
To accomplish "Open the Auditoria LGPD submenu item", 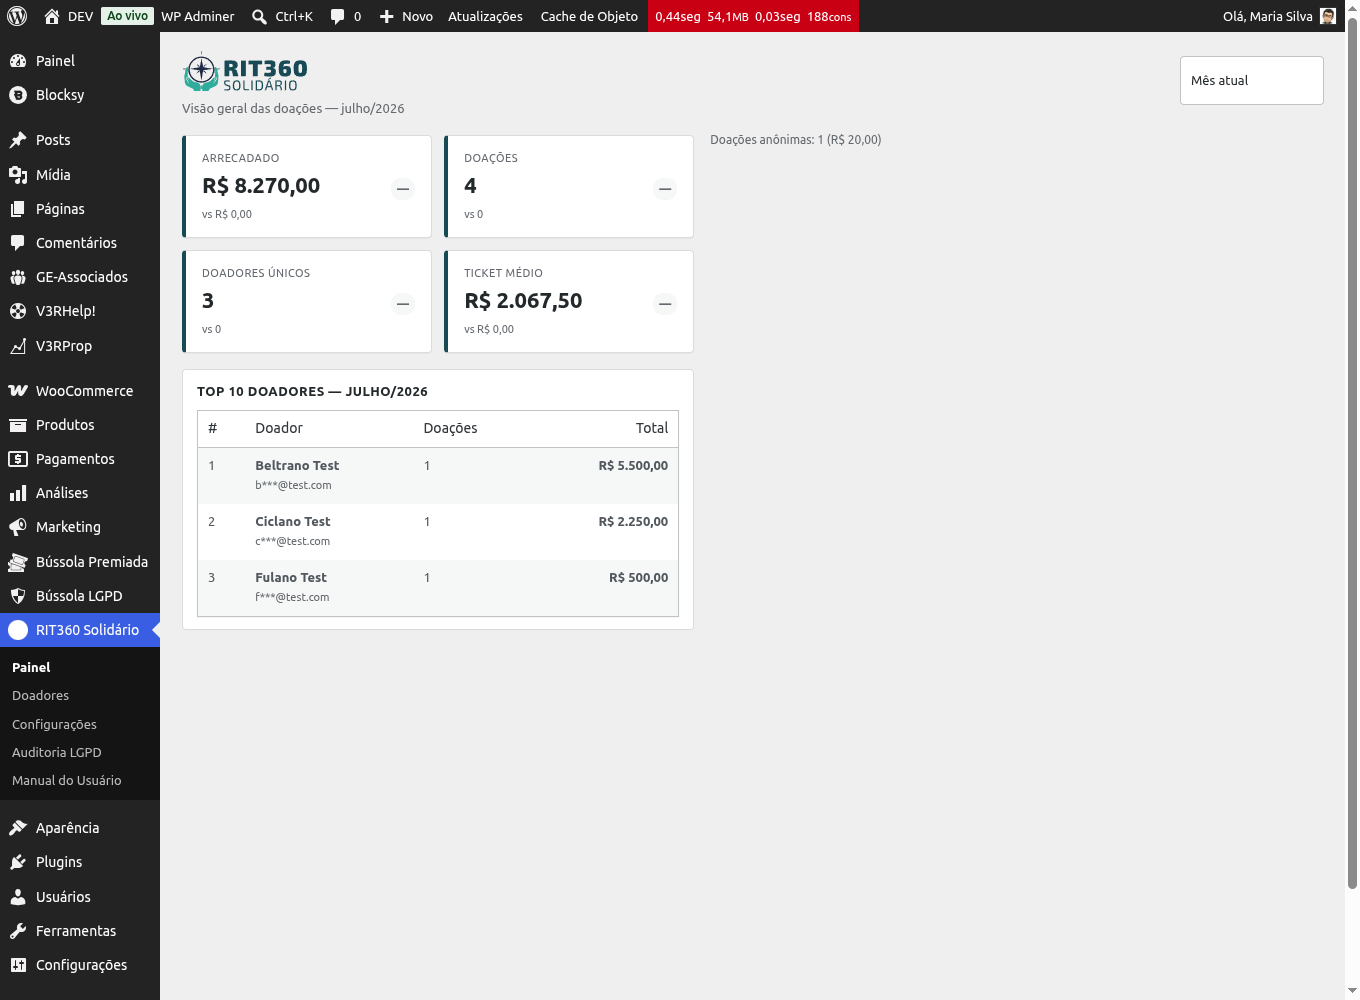I will (x=57, y=753).
